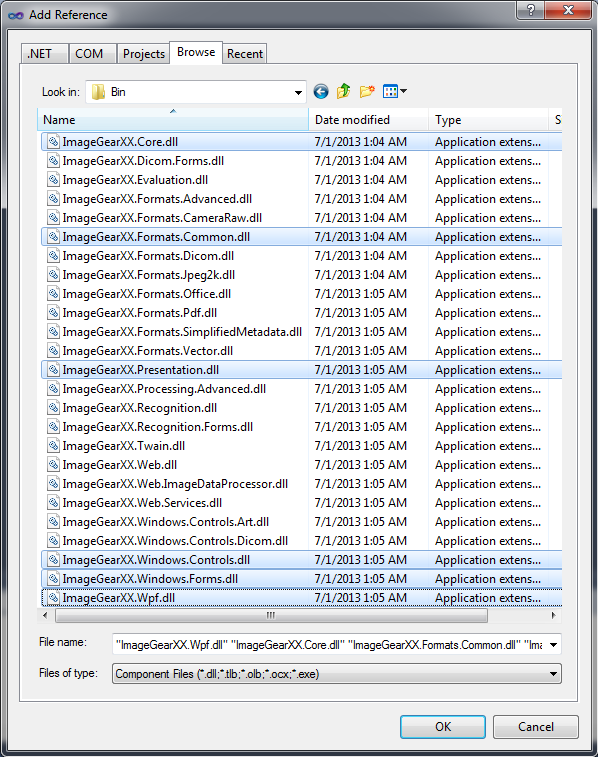
Task: Click the horizontal scrollbar thumb
Action: (271, 616)
